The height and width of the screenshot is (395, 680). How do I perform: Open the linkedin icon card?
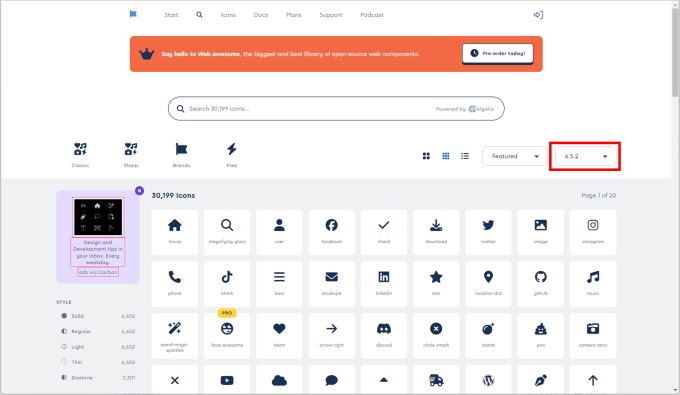pos(384,284)
